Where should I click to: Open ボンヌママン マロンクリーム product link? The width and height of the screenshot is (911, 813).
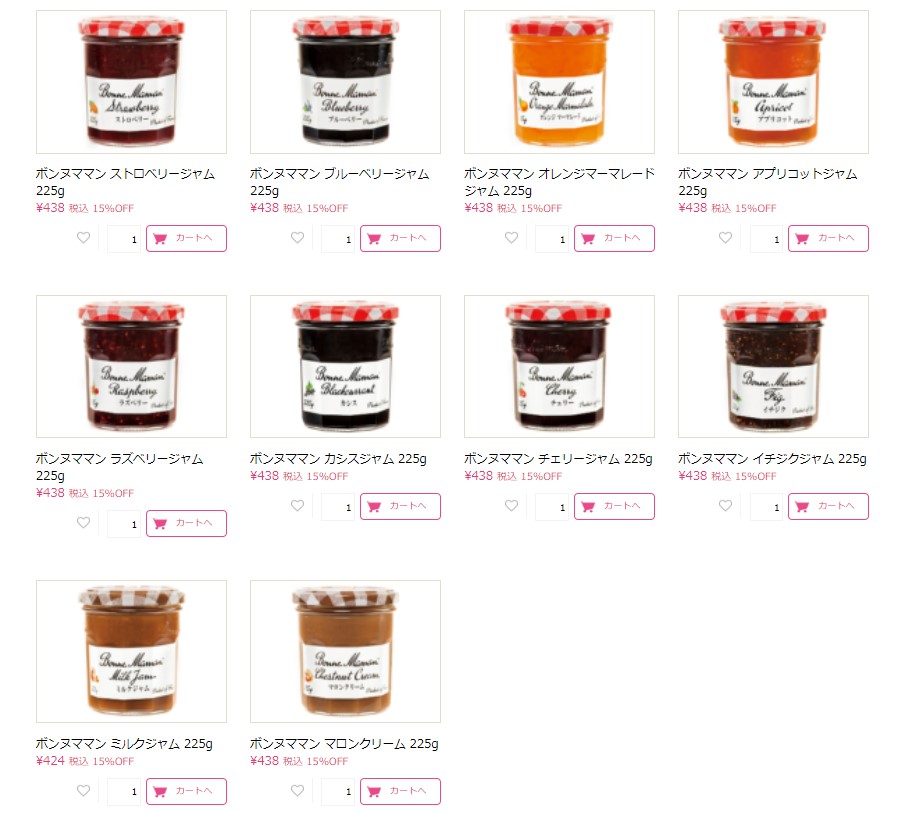tap(344, 744)
